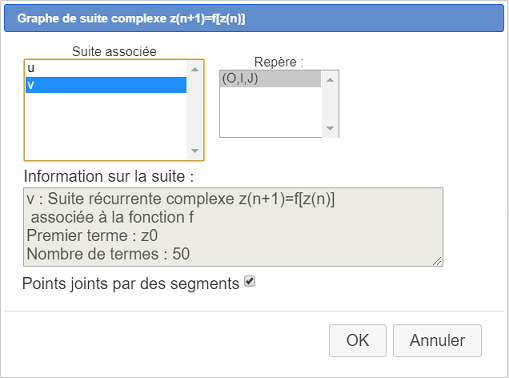The width and height of the screenshot is (509, 378).
Task: Click up arrow of Repère list scrollbar
Action: point(330,80)
